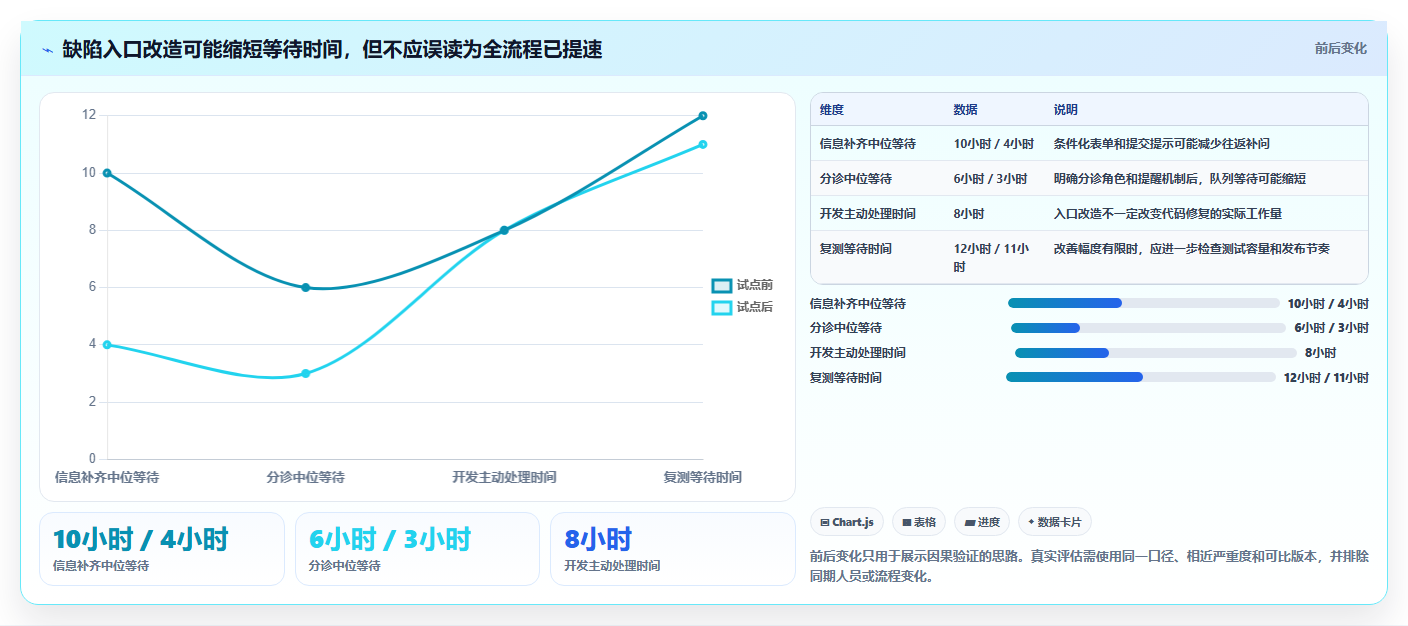Click the 开发主动处理时间 progress bar
The height and width of the screenshot is (626, 1408).
(x=1155, y=353)
